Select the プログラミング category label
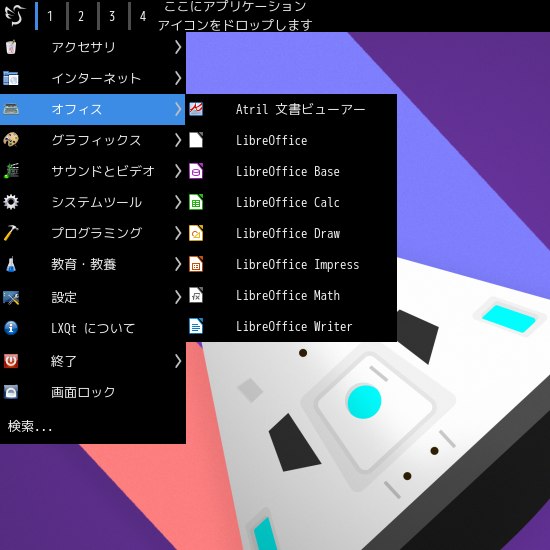This screenshot has width=550, height=550. point(96,233)
